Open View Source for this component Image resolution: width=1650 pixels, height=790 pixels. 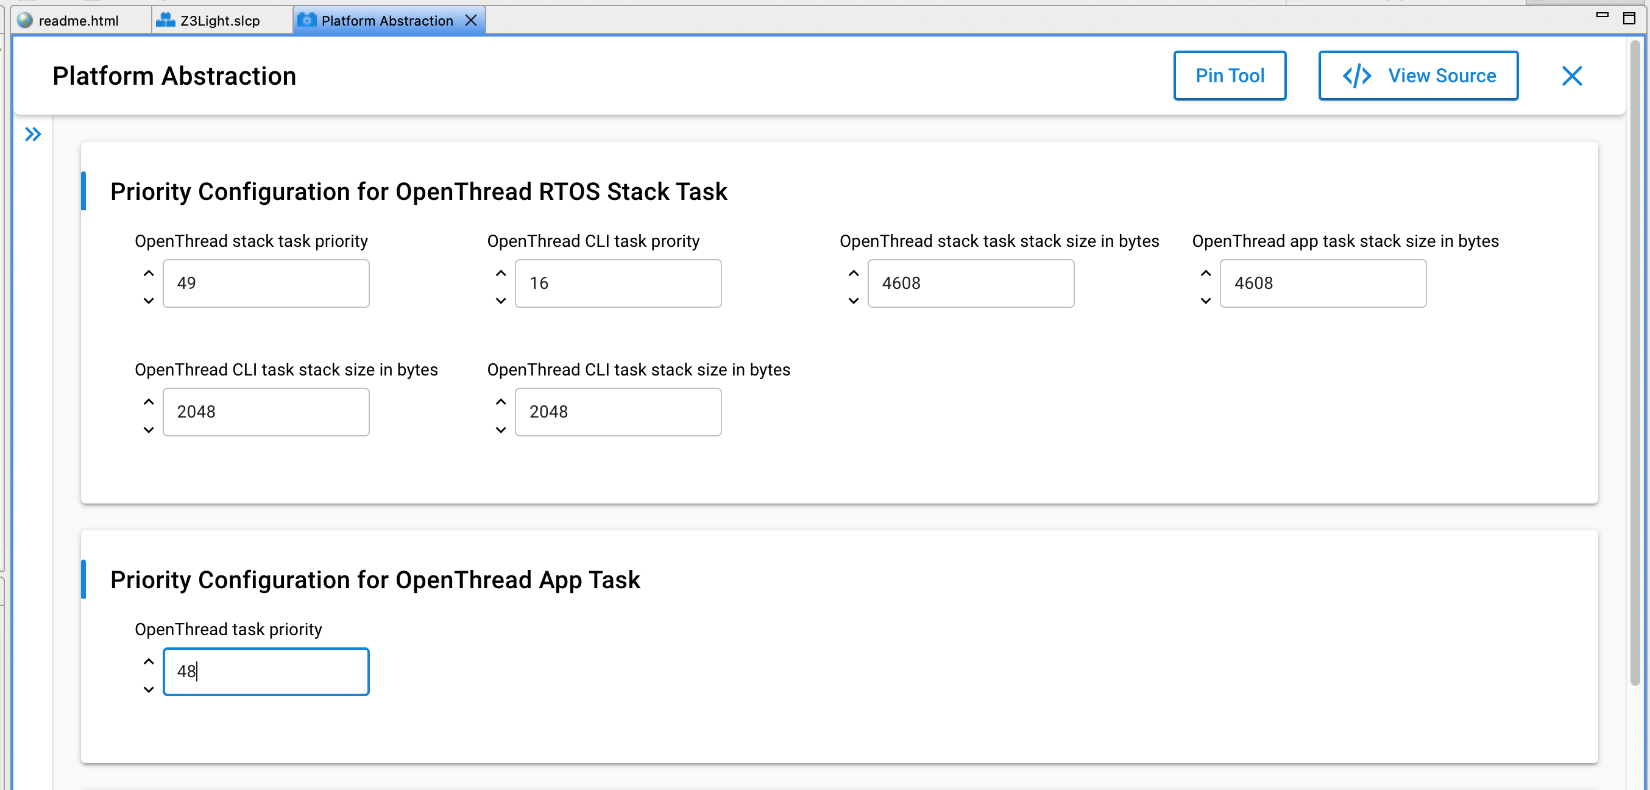coord(1417,76)
